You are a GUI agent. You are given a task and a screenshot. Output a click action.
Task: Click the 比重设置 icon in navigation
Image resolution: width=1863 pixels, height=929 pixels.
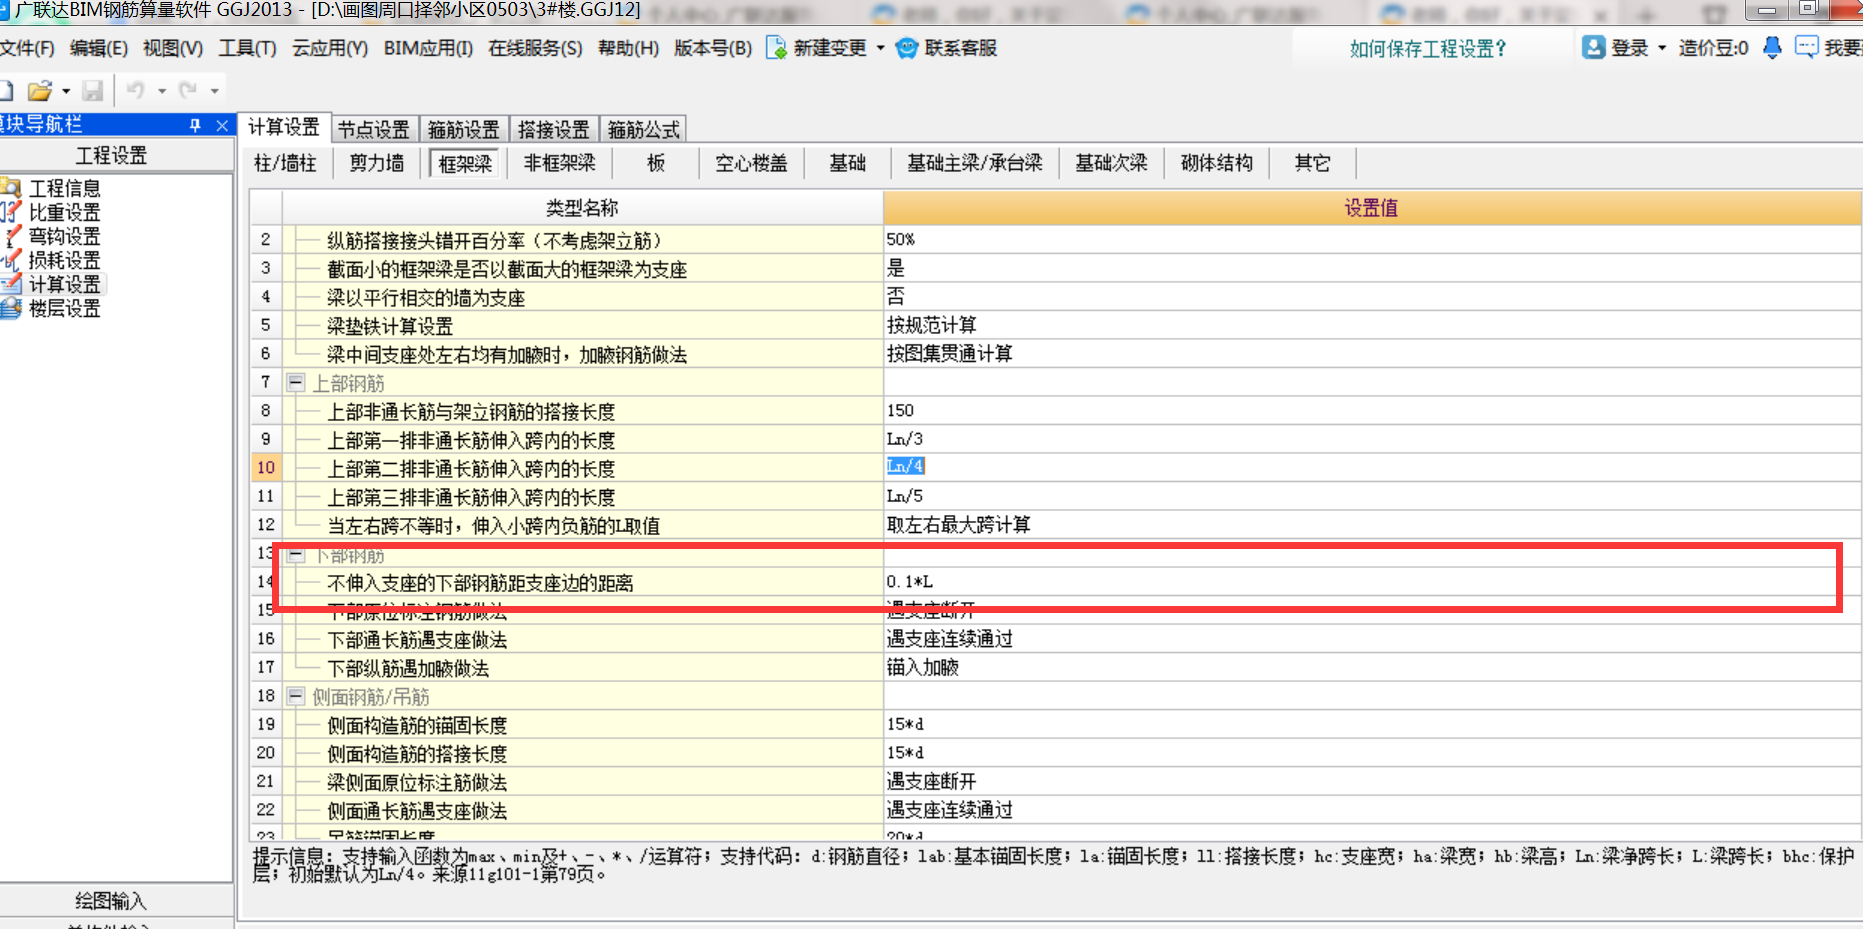click(11, 211)
